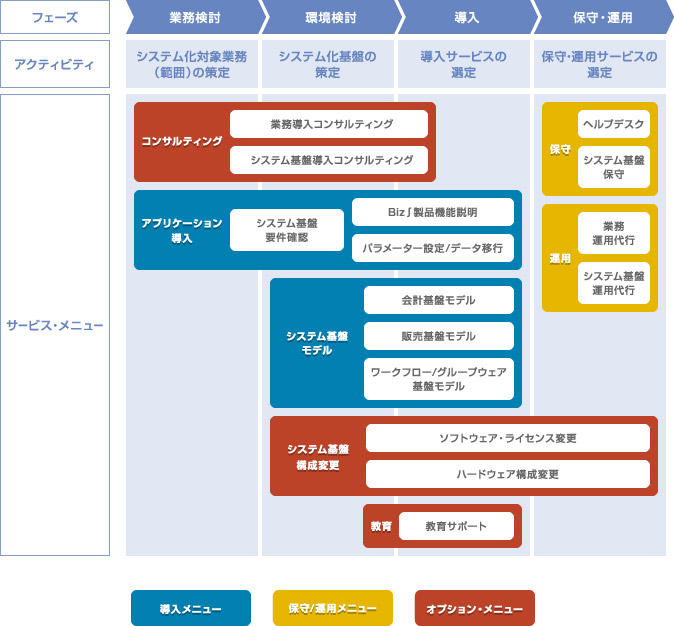
Task: Open Biz∫製品機能説明 item
Action: point(433,212)
